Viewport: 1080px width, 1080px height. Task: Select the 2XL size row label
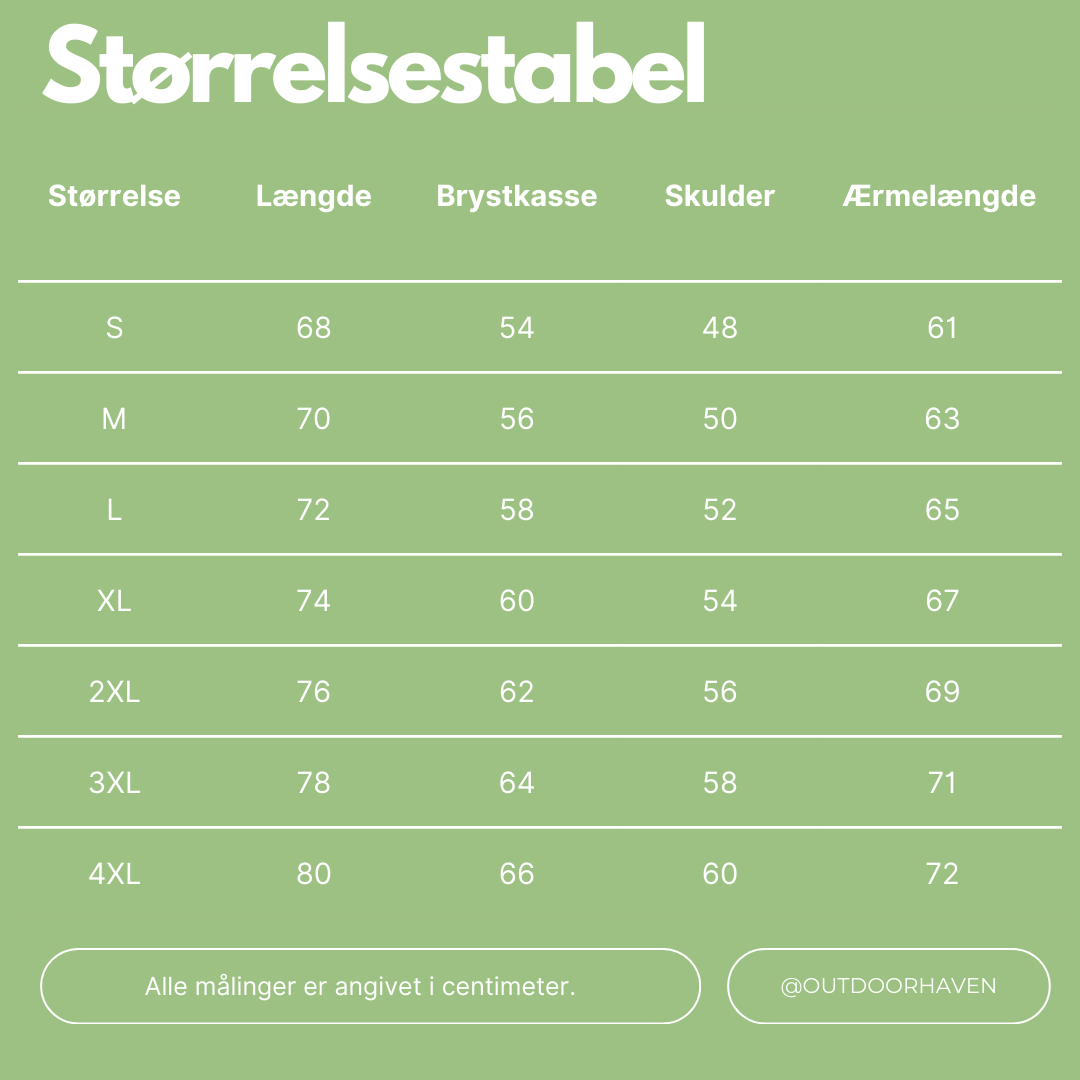pyautogui.click(x=114, y=692)
